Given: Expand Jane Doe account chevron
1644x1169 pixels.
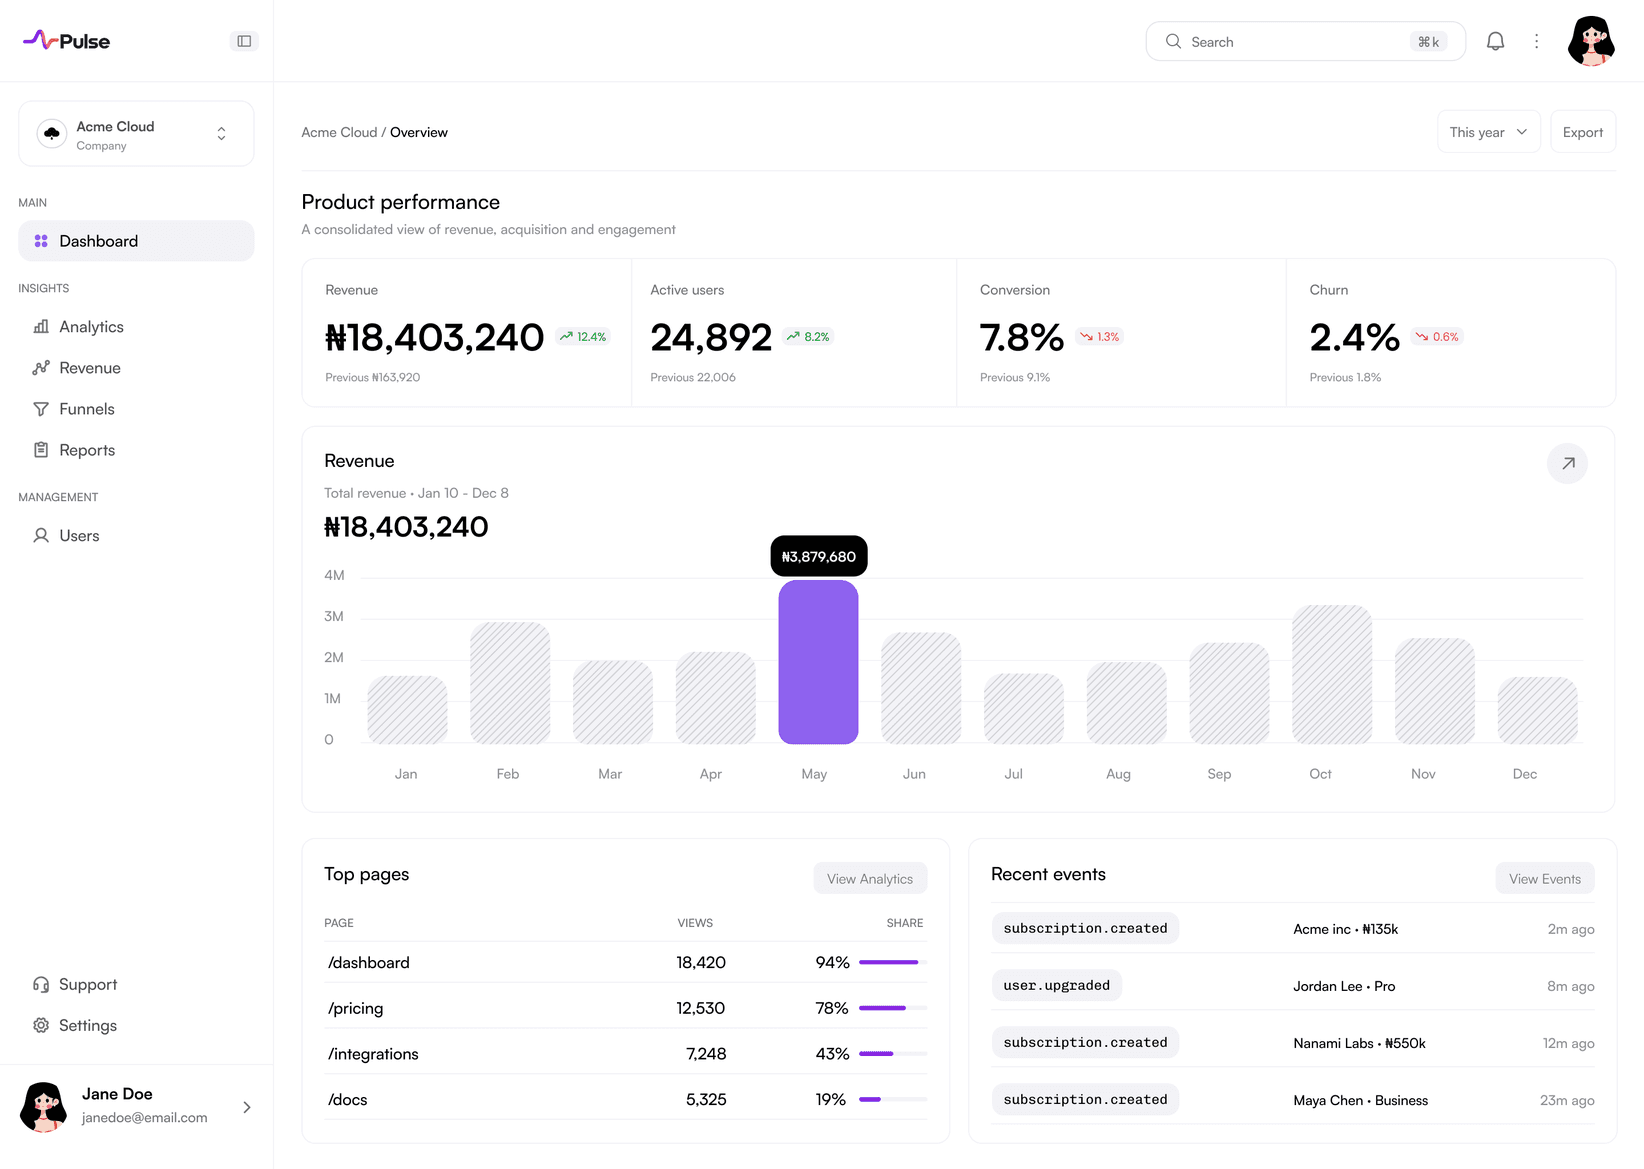Looking at the screenshot, I should pyautogui.click(x=247, y=1107).
